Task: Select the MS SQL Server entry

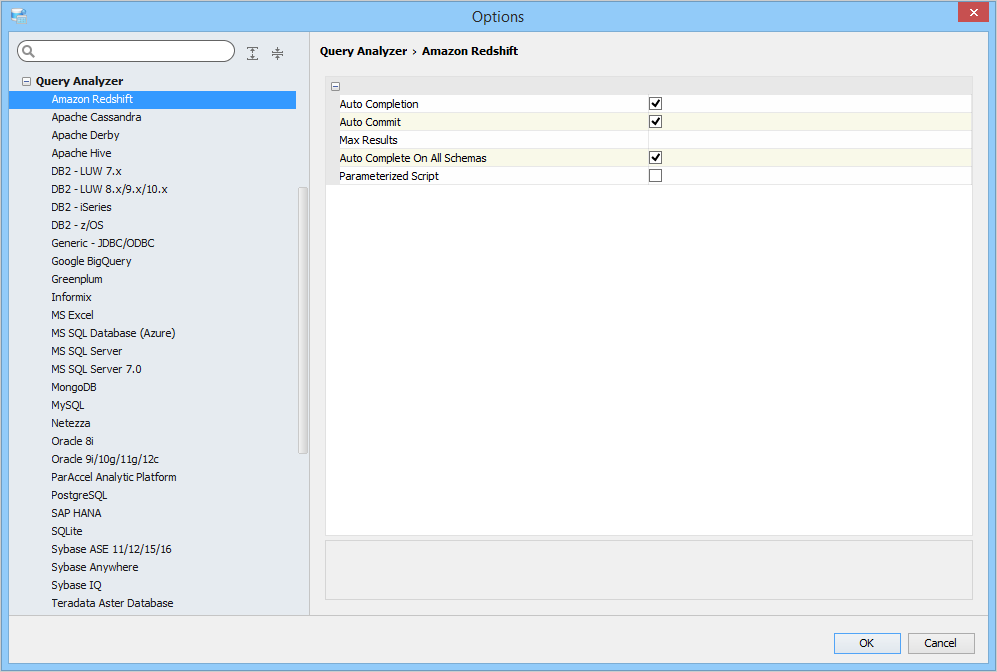Action: click(x=86, y=351)
